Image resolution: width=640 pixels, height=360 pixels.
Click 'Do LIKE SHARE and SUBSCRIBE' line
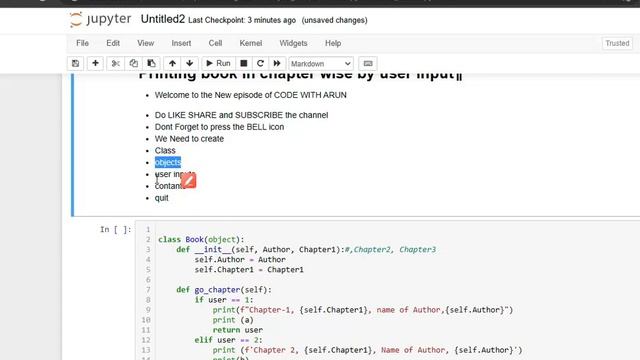point(241,115)
